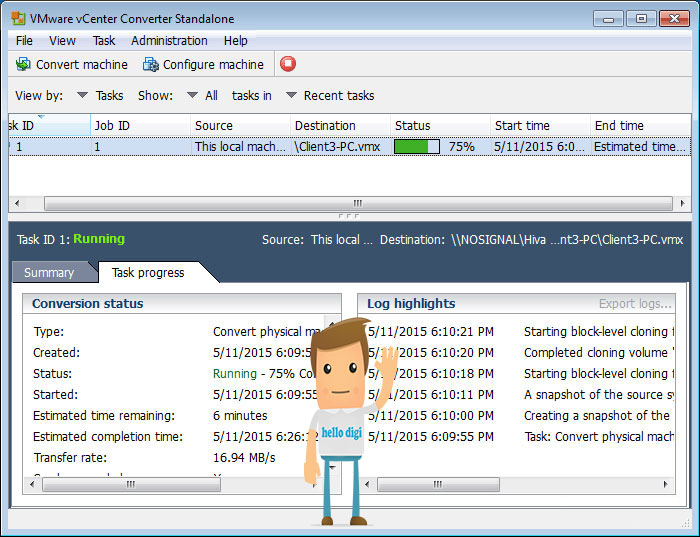Viewport: 700px width, 537px height.
Task: Click the Configure machine toolbar icon
Action: 150,64
